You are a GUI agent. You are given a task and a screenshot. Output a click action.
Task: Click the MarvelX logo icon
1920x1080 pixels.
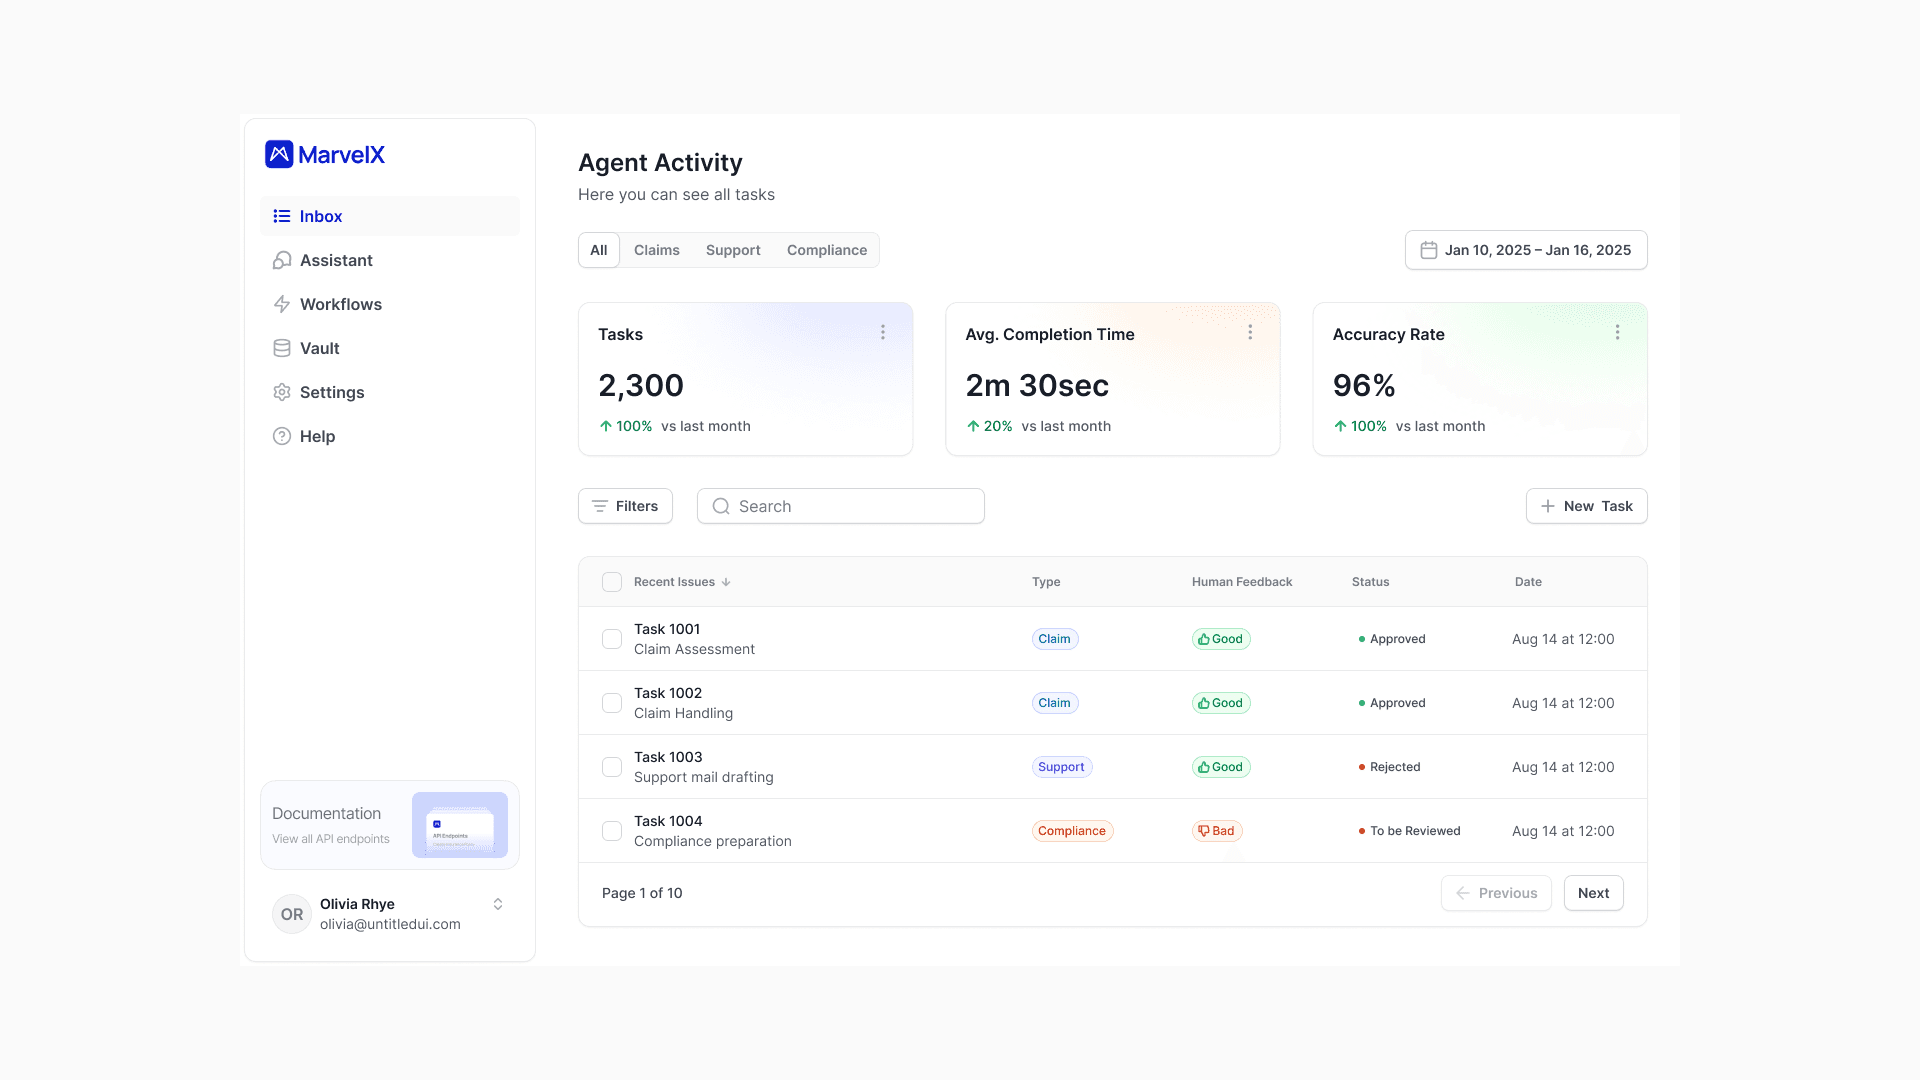click(279, 154)
